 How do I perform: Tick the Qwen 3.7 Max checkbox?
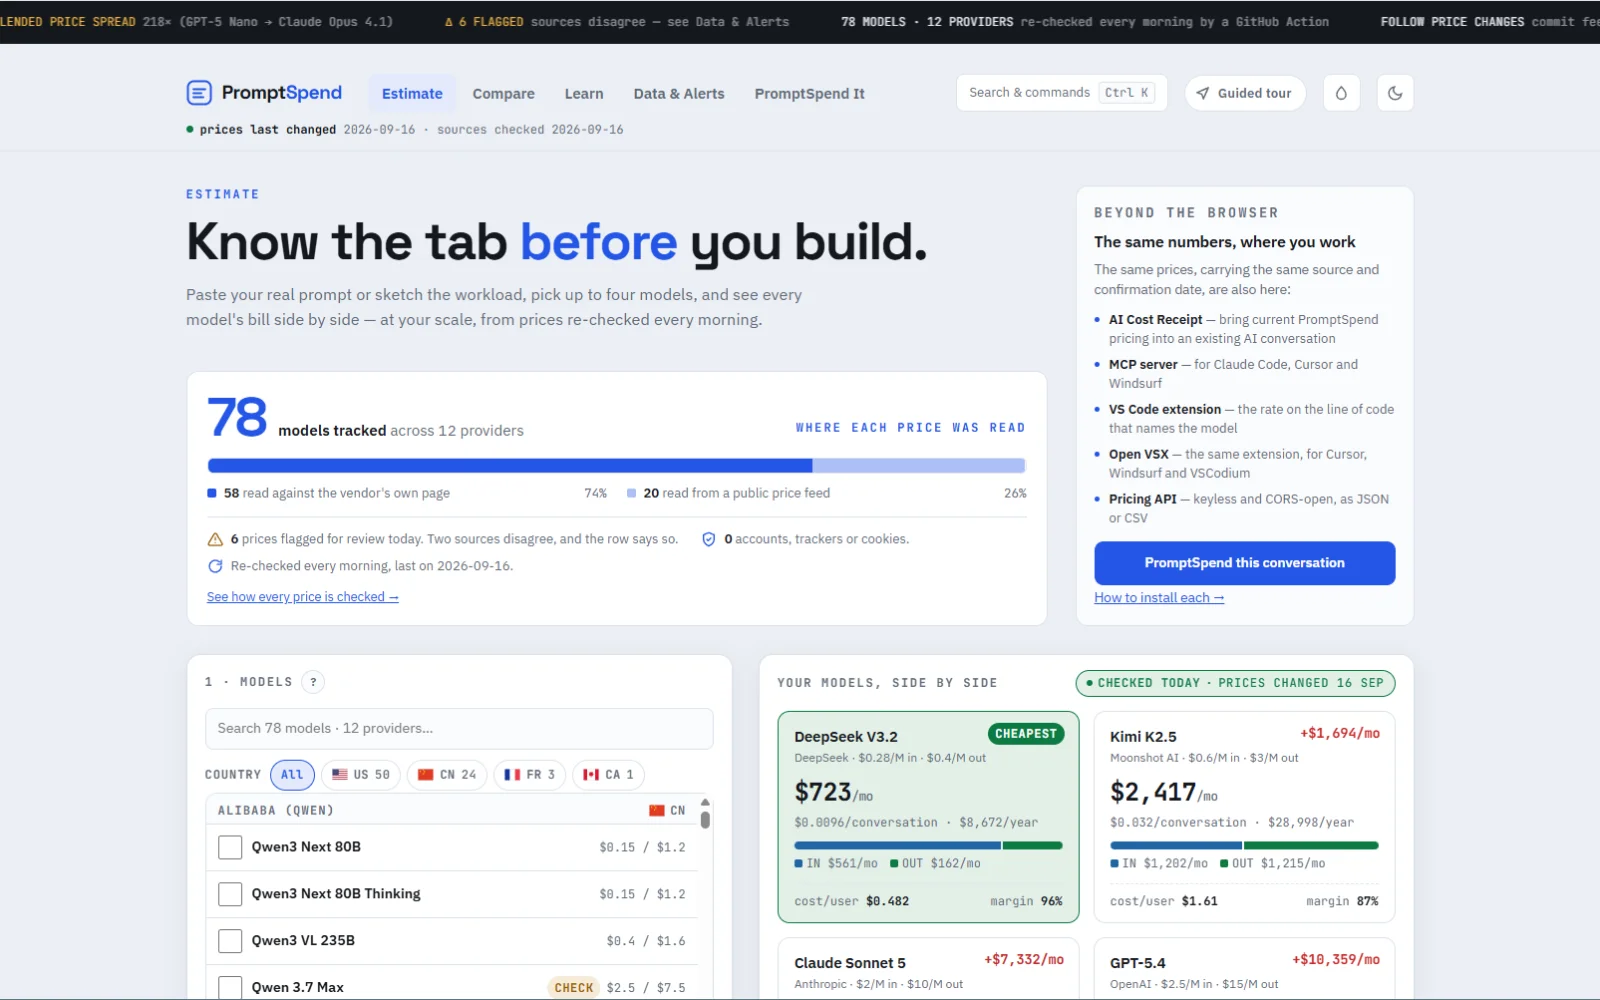tap(230, 987)
